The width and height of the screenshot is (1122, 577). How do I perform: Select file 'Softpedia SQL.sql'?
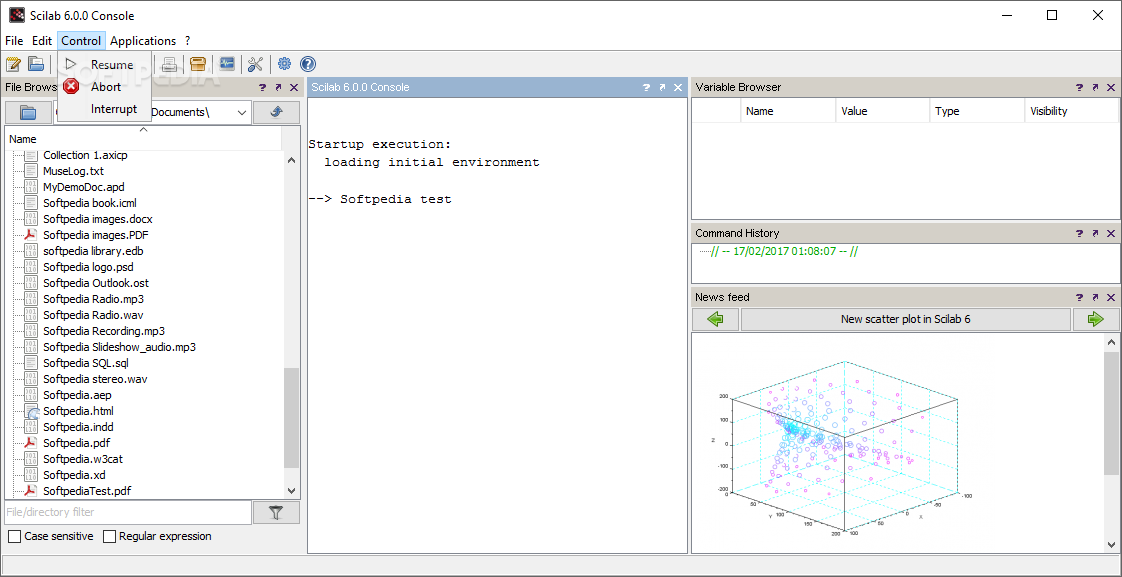(85, 363)
